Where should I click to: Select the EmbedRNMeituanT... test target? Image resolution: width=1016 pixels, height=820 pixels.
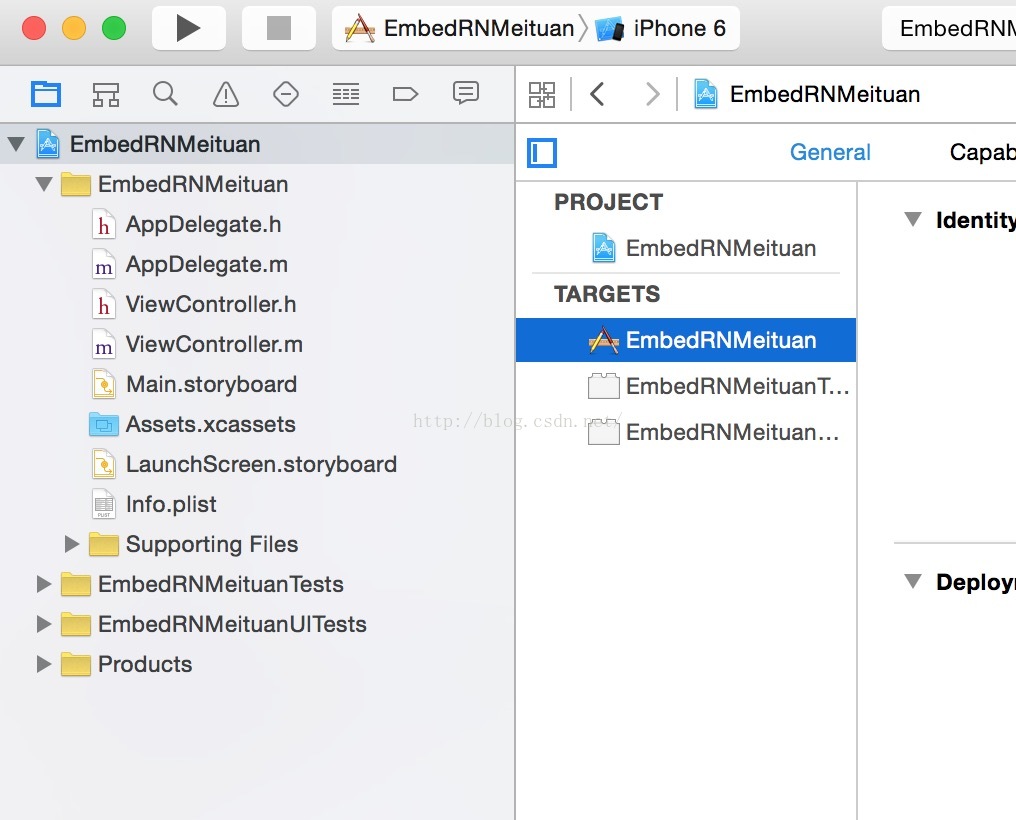[718, 386]
